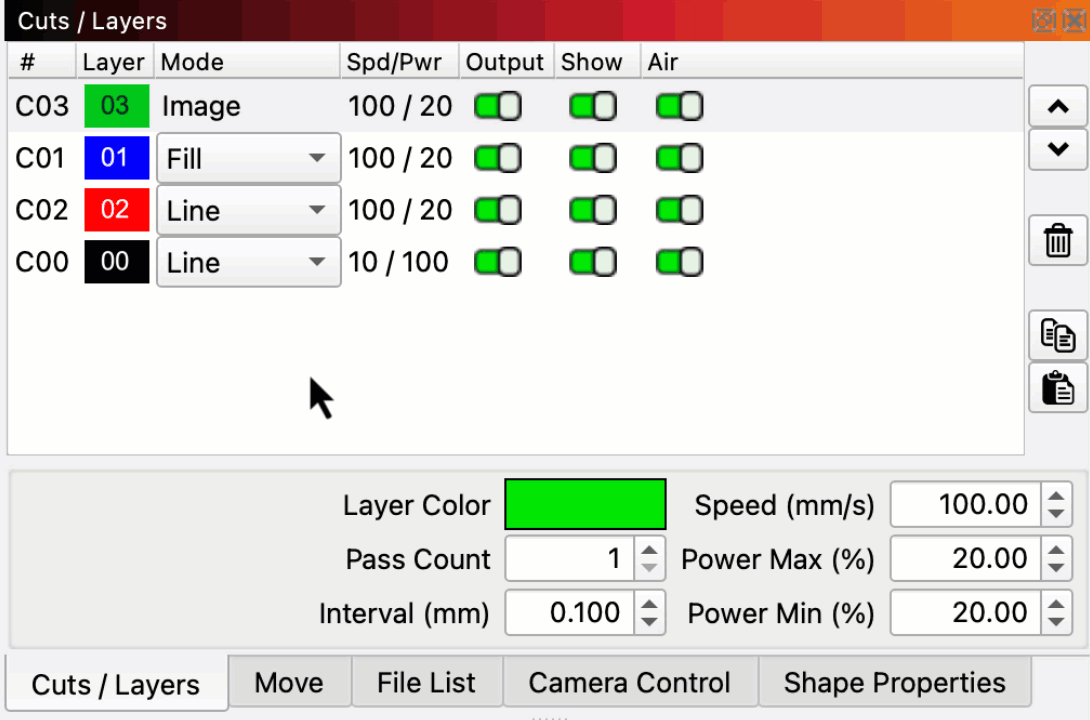1090x720 pixels.
Task: Move the selected layer up with the arrow button
Action: click(x=1057, y=107)
